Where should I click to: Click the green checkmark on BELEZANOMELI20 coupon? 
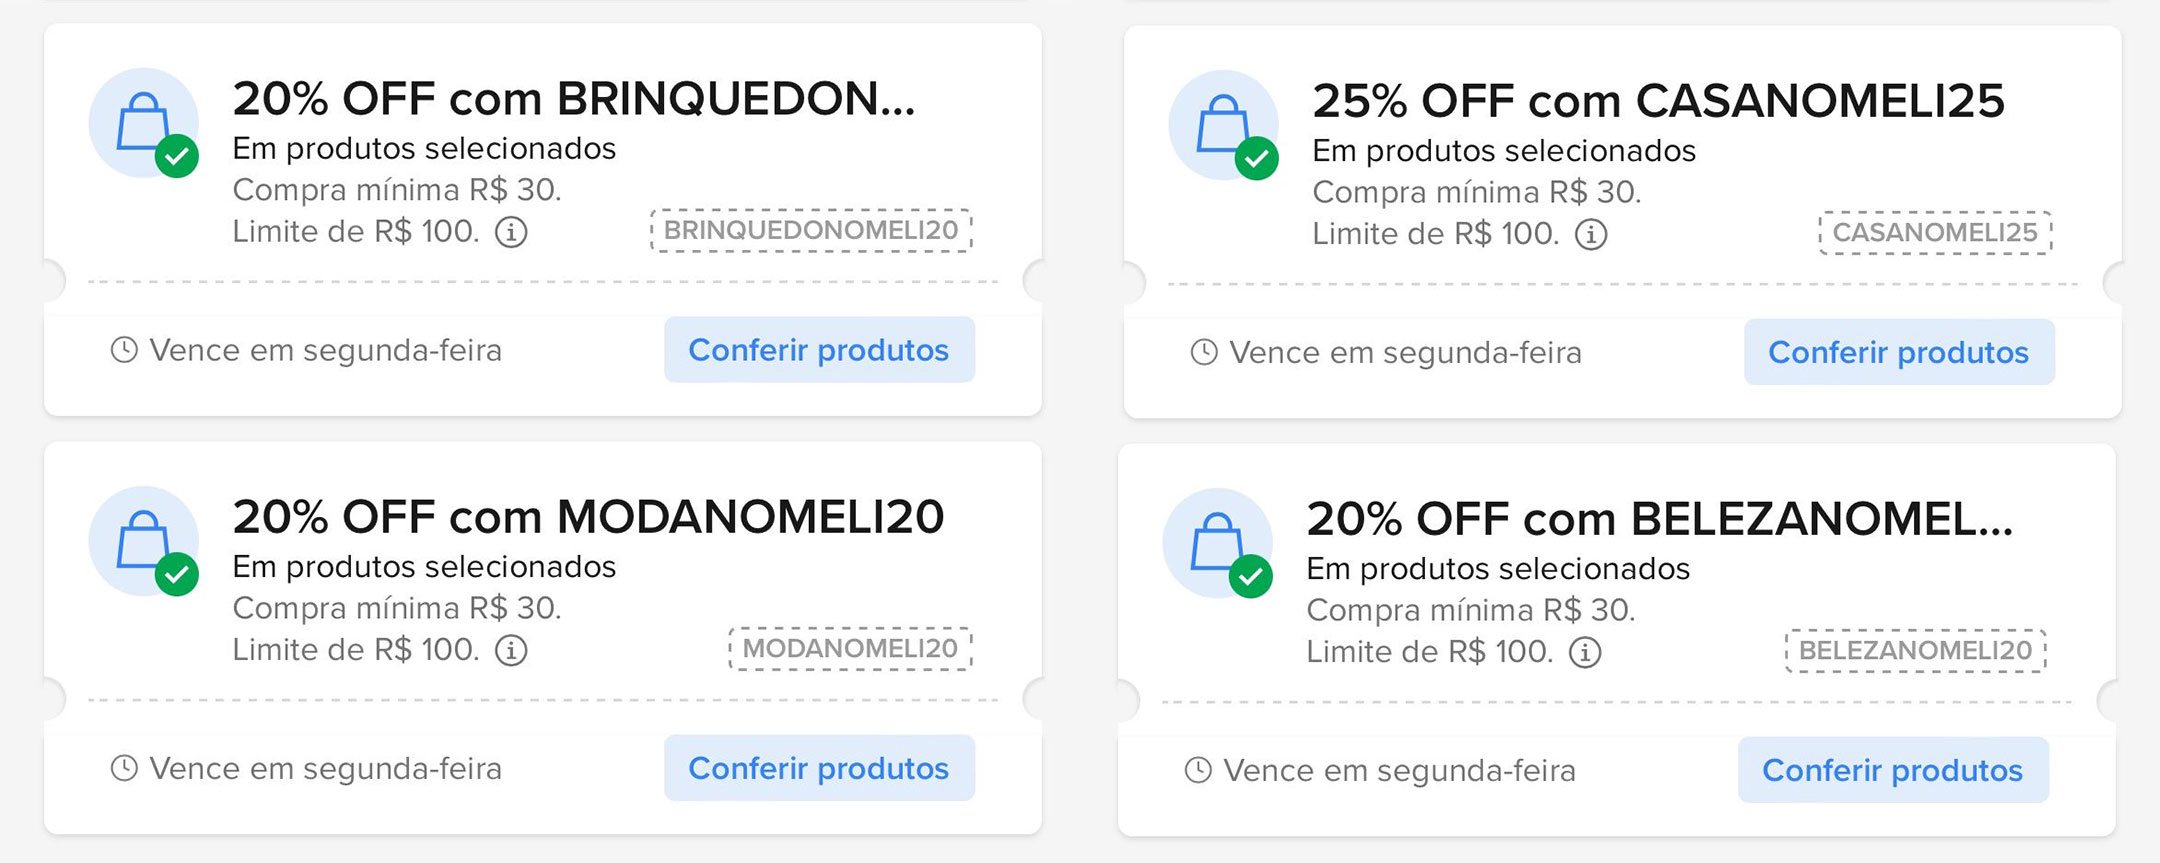(x=1252, y=577)
